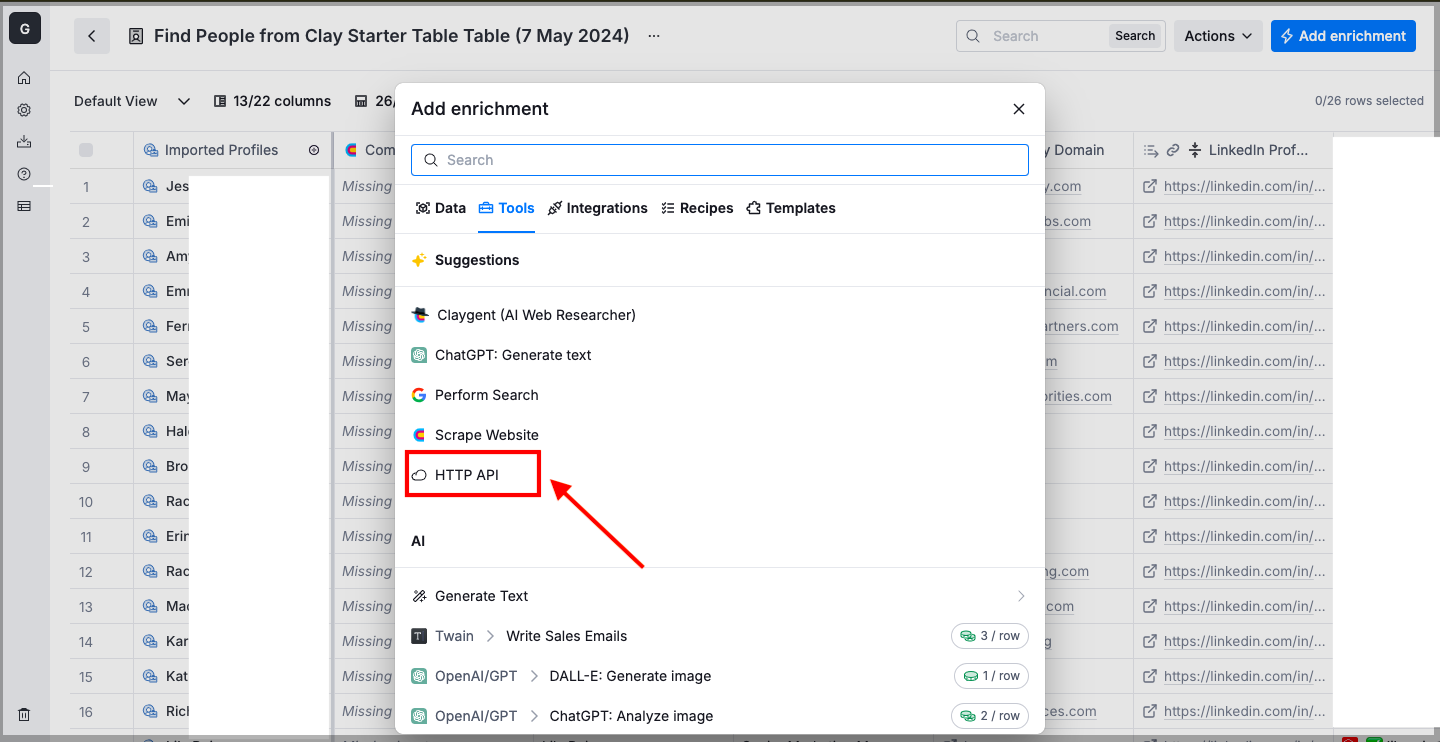
Task: Click the trash icon in sidebar
Action: (x=24, y=714)
